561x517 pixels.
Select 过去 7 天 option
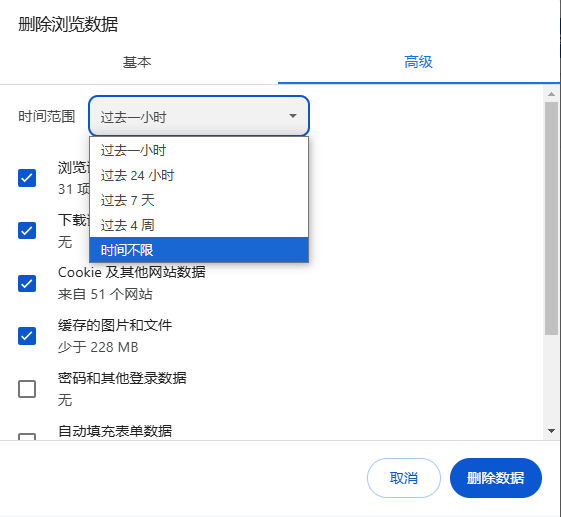[199, 200]
